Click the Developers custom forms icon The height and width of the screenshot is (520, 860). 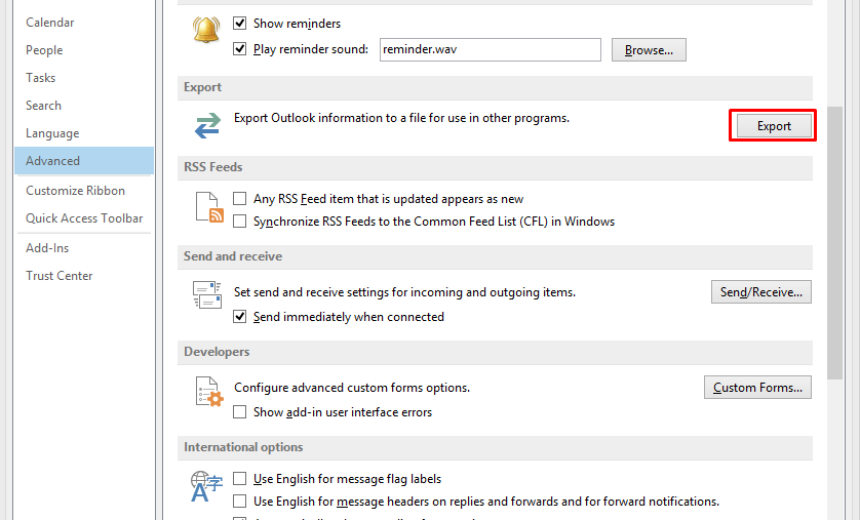(x=207, y=391)
